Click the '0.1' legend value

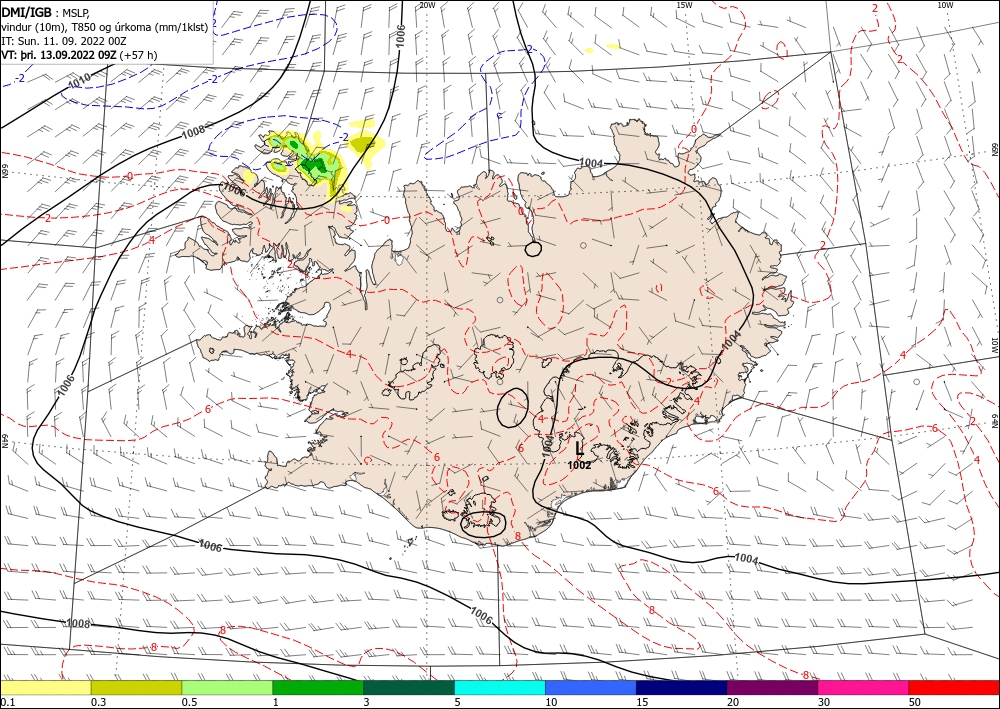[x=8, y=702]
